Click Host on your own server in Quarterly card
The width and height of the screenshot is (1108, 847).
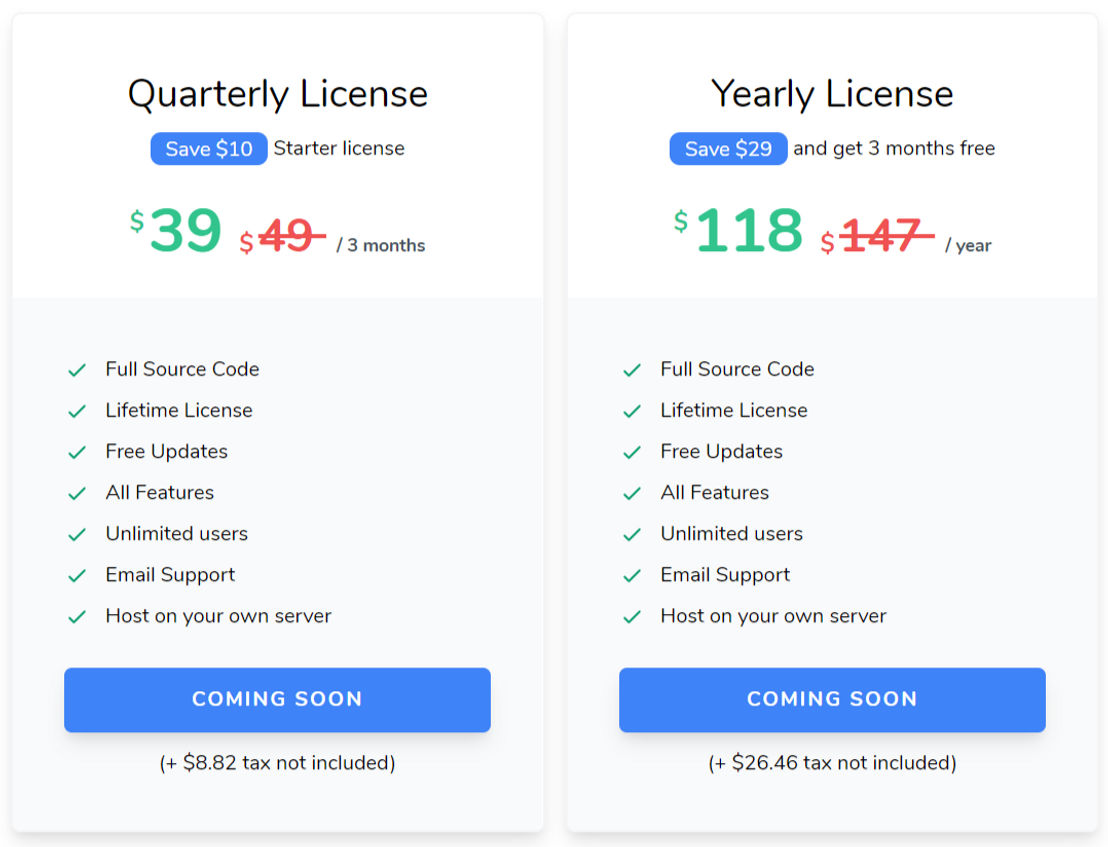point(218,616)
